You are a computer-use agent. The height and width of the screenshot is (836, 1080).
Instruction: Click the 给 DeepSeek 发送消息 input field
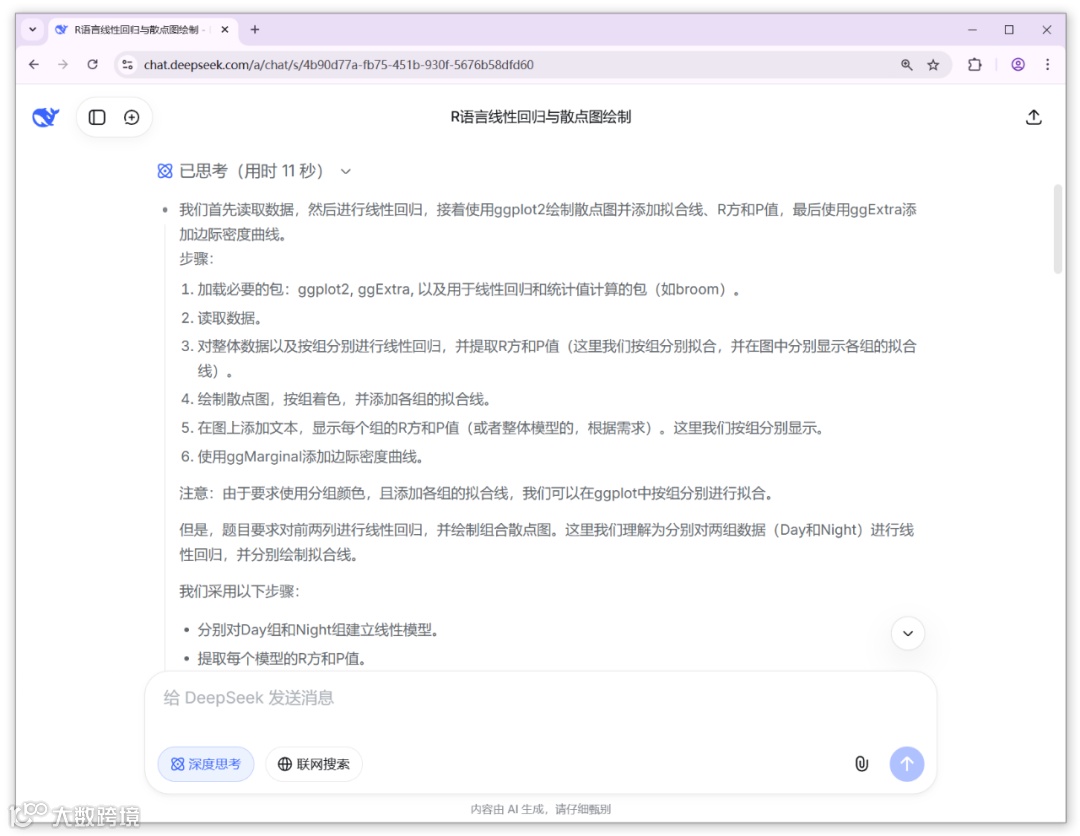pos(541,698)
